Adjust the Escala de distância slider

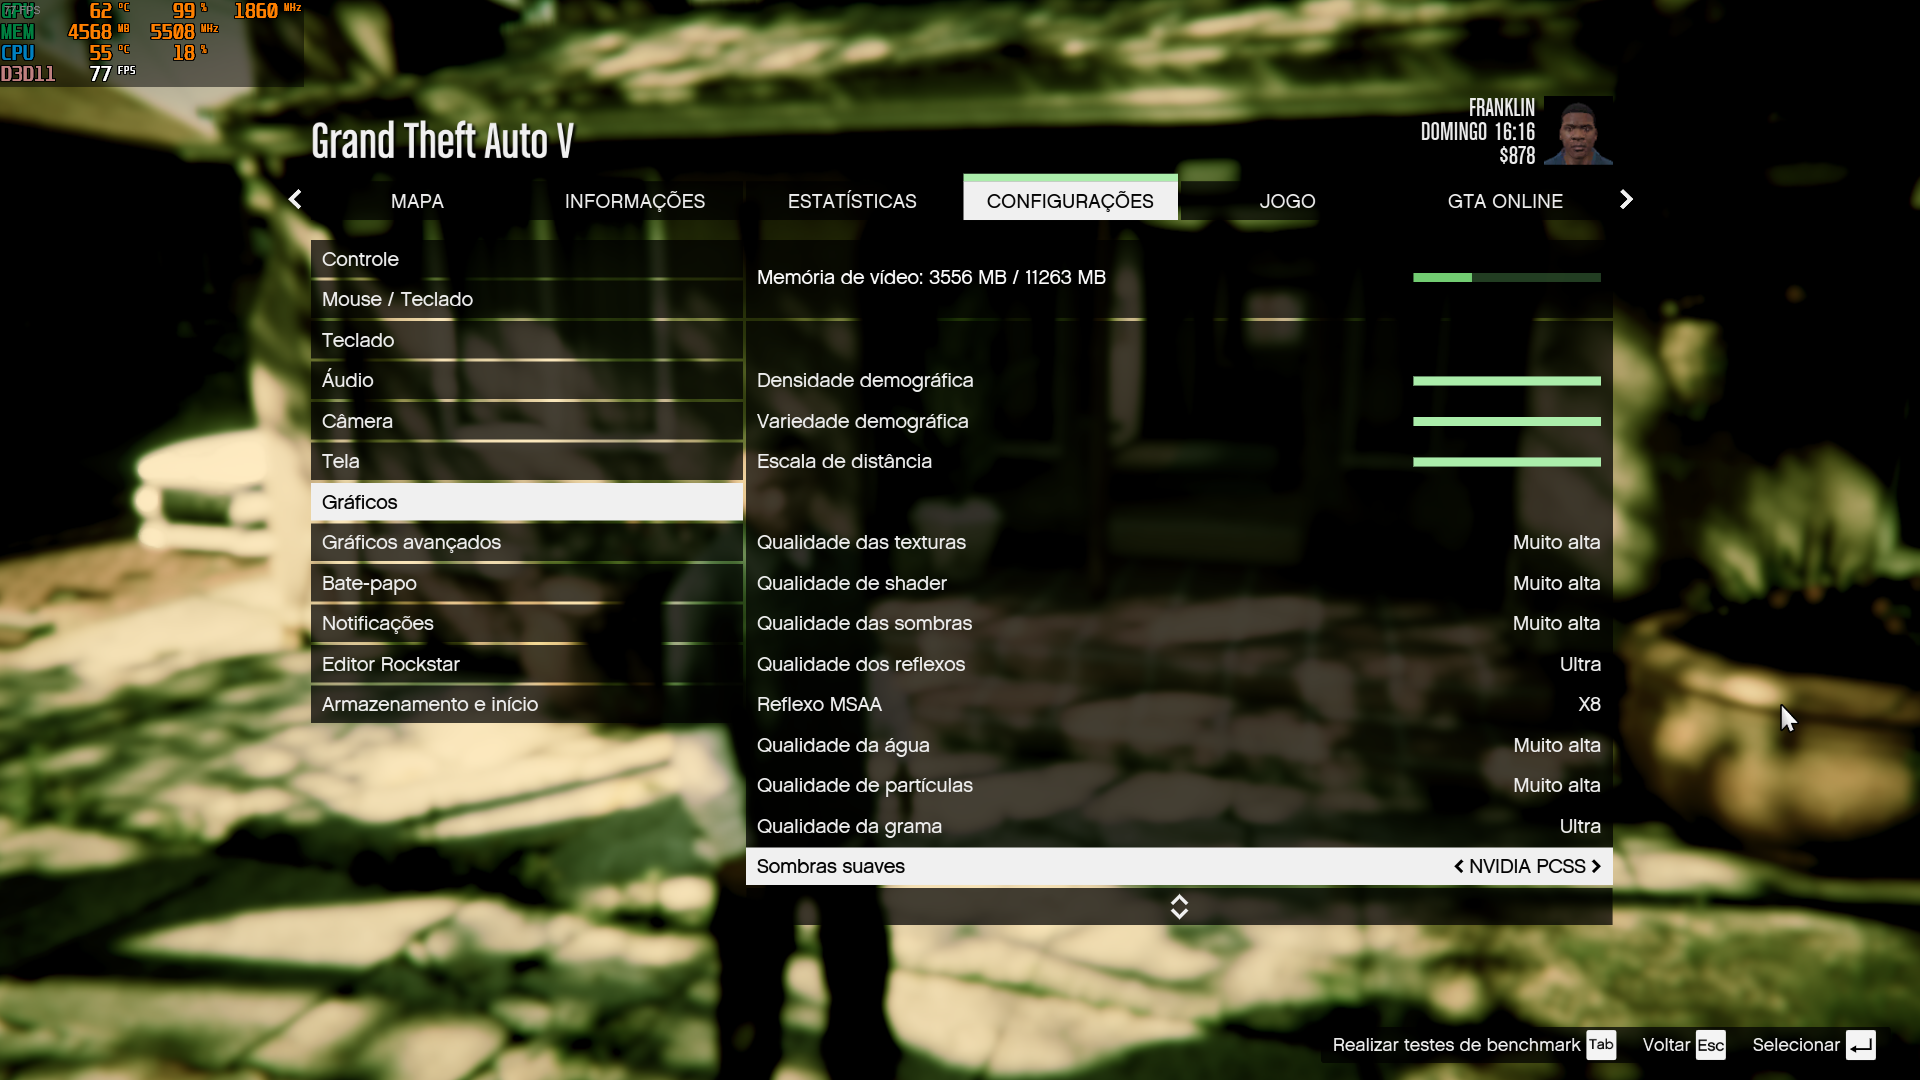coord(1507,462)
